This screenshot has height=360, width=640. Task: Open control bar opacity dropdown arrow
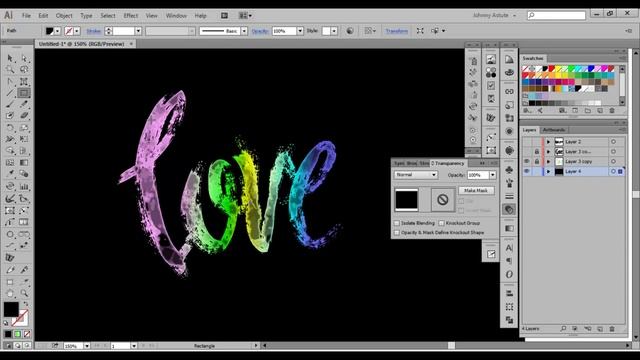coord(300,31)
